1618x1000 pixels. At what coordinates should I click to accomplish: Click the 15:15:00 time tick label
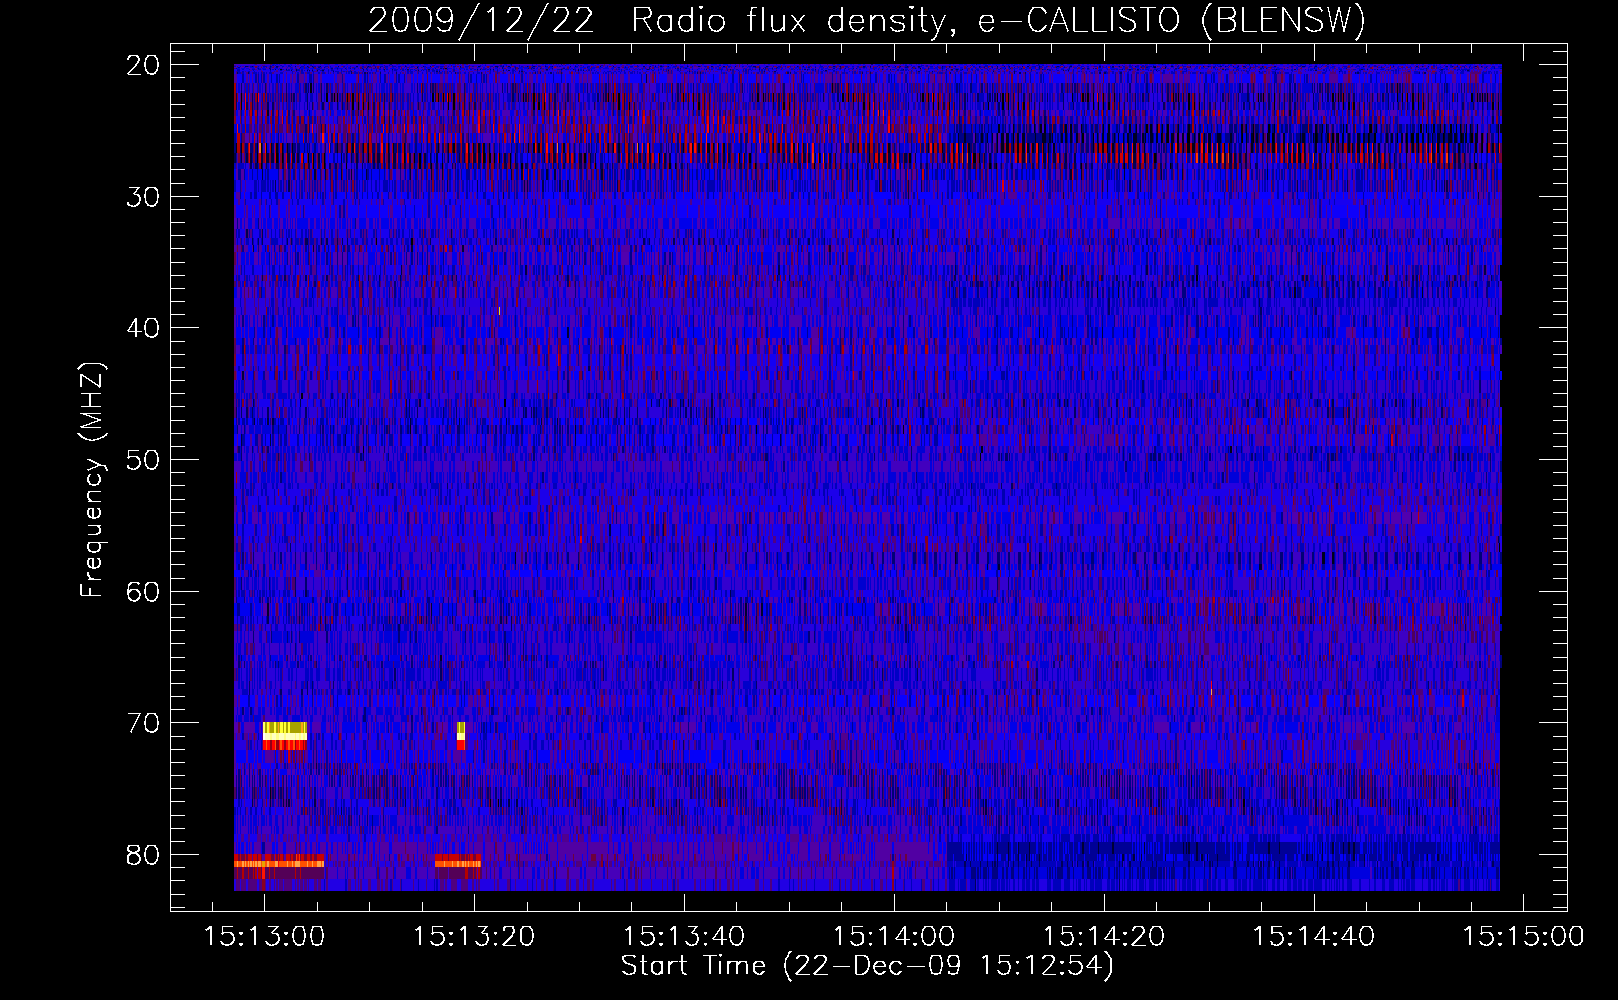click(1524, 937)
